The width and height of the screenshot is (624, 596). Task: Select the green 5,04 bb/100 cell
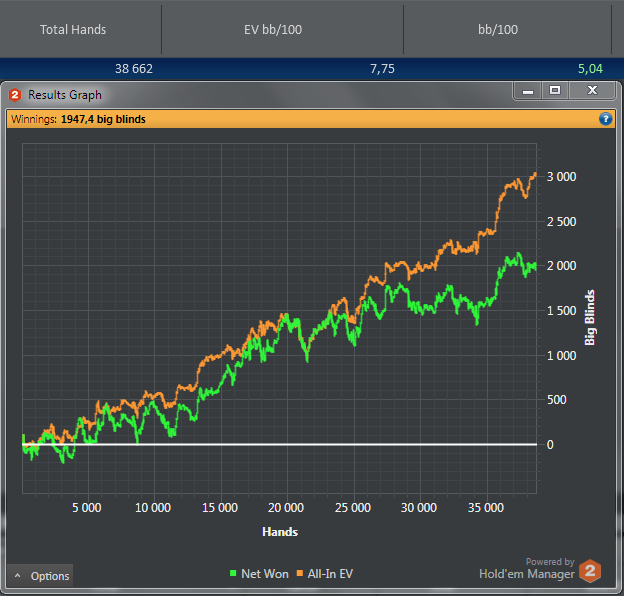click(590, 69)
